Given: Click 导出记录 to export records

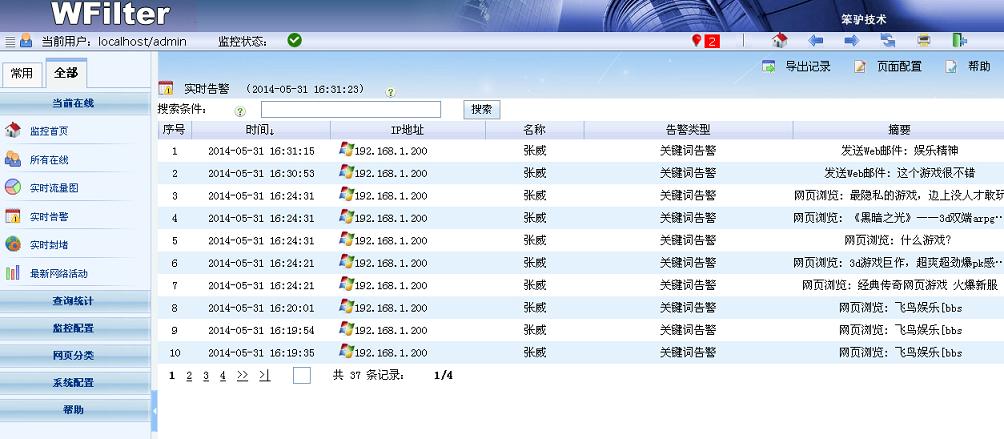Looking at the screenshot, I should tap(797, 67).
